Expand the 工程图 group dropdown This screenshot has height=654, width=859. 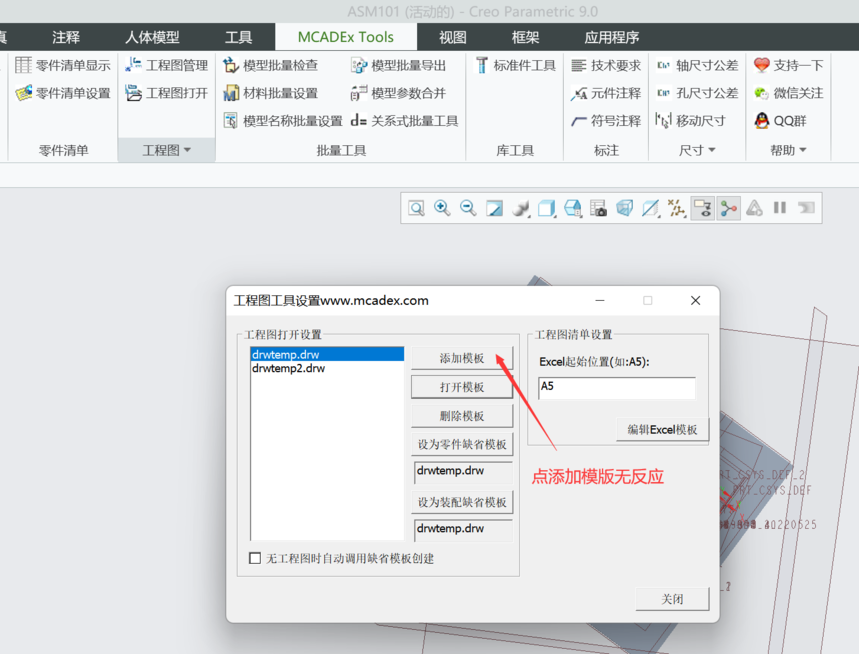point(167,150)
